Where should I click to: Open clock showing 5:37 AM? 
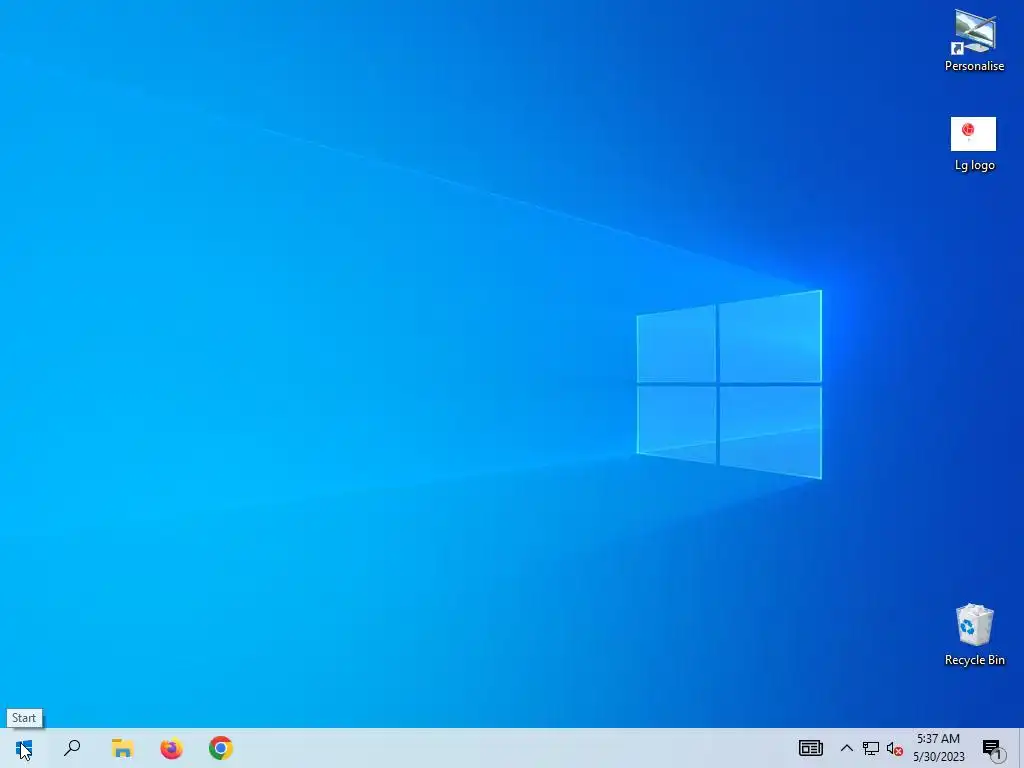[x=938, y=748]
